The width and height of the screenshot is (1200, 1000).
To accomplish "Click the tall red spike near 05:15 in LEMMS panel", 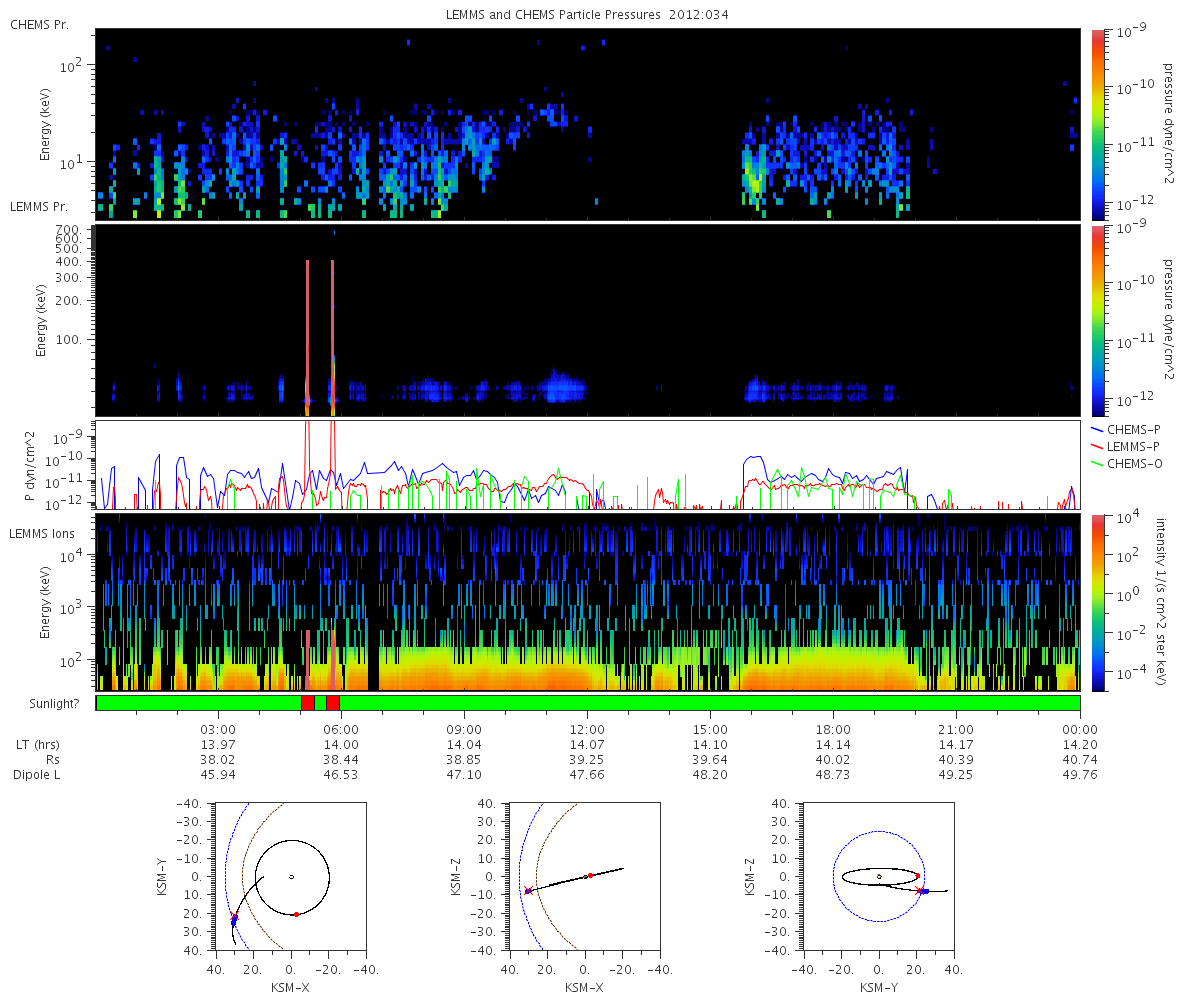I will [307, 335].
